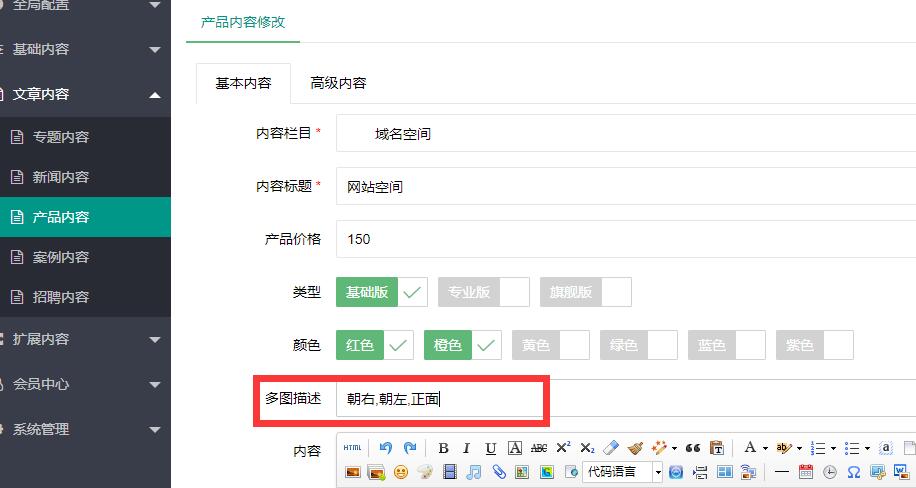Open 招聘内容 in sidebar
The image size is (916, 488).
(x=85, y=297)
